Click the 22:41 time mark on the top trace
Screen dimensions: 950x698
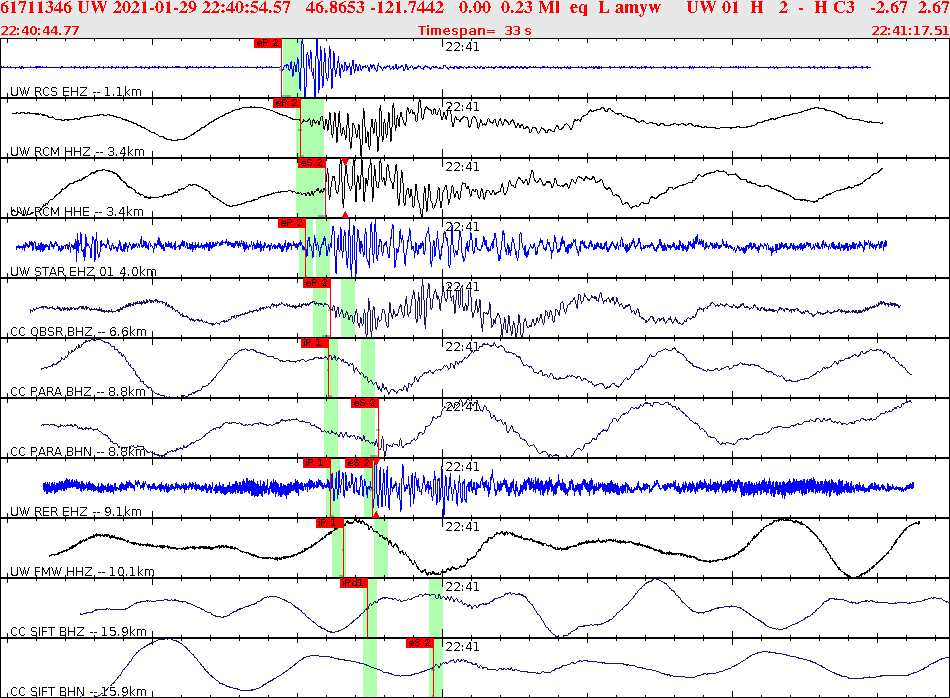coord(460,43)
